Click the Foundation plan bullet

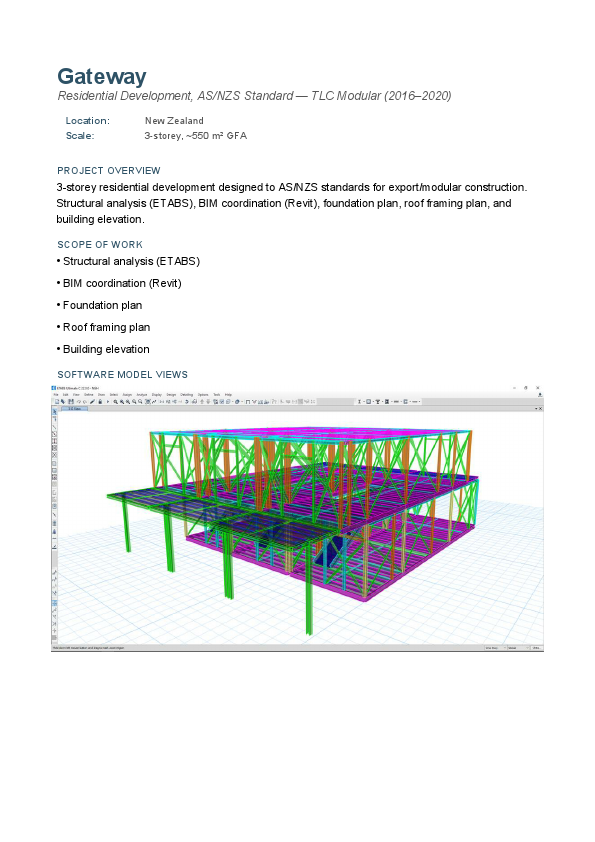click(x=99, y=306)
